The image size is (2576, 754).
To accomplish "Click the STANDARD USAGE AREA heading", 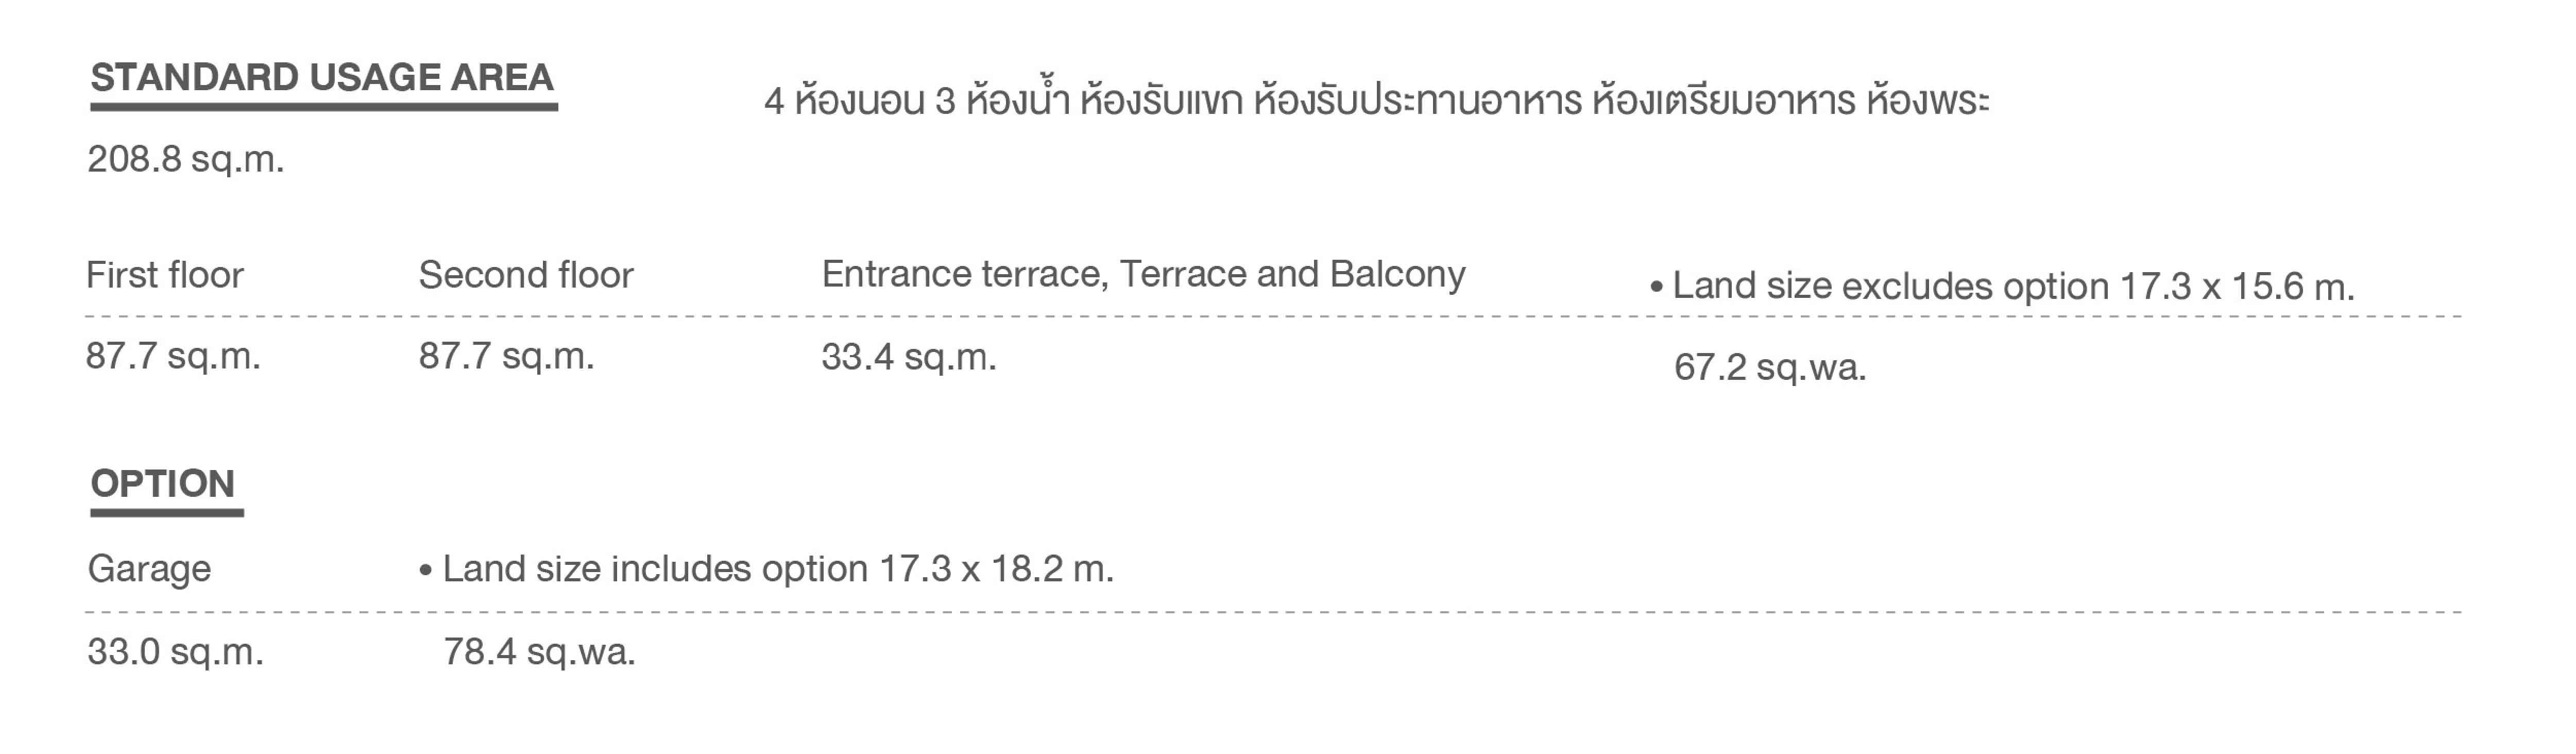I will [x=321, y=77].
